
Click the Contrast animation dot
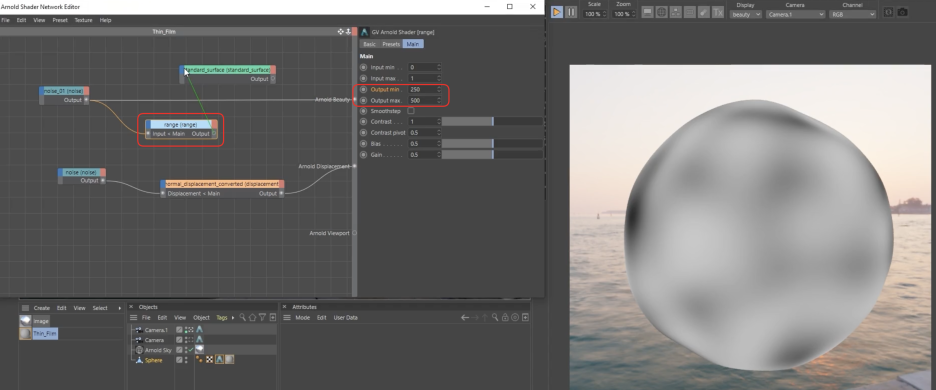pos(364,122)
